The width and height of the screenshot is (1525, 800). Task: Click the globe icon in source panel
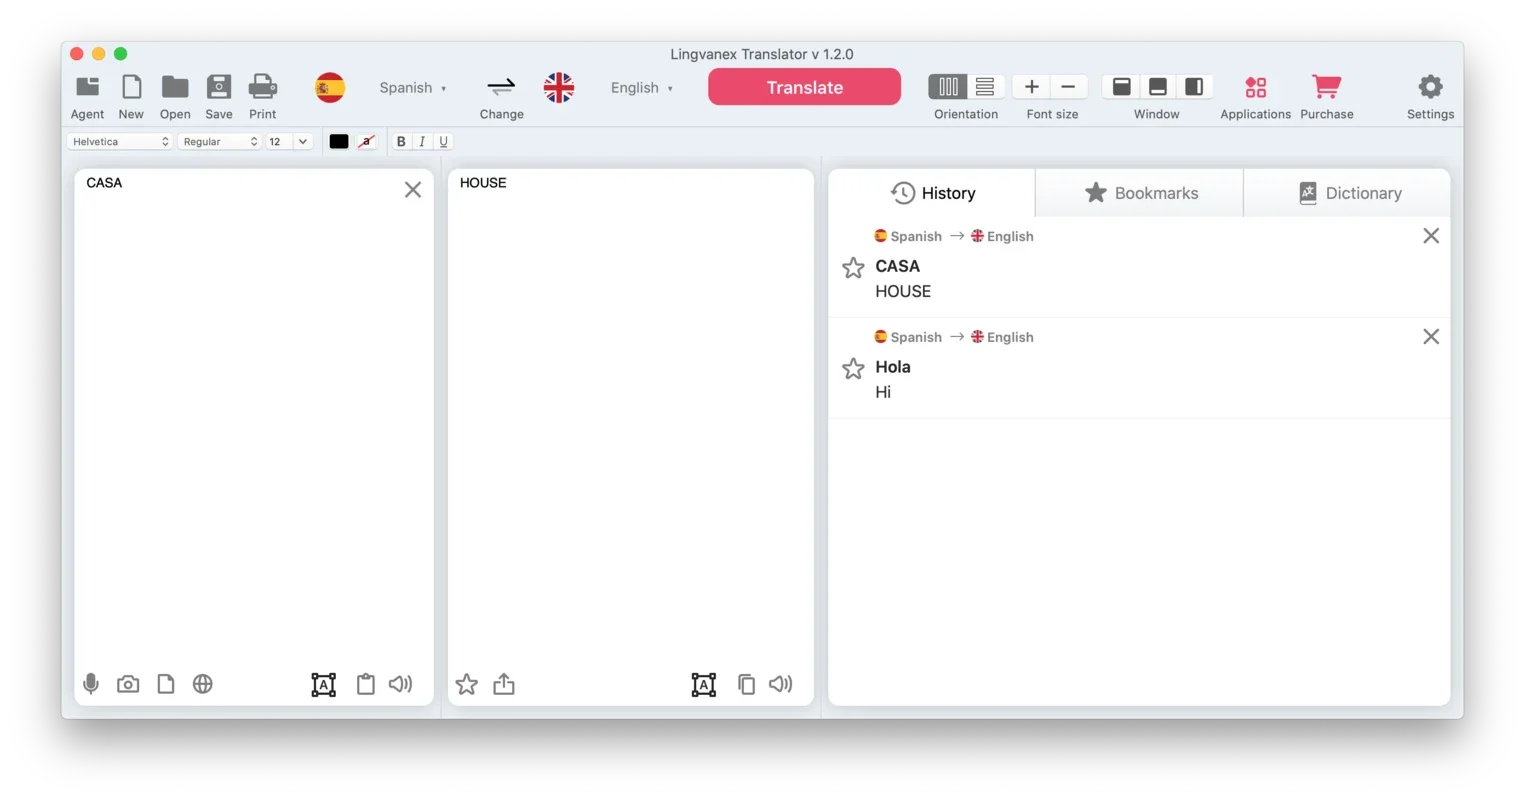click(203, 684)
